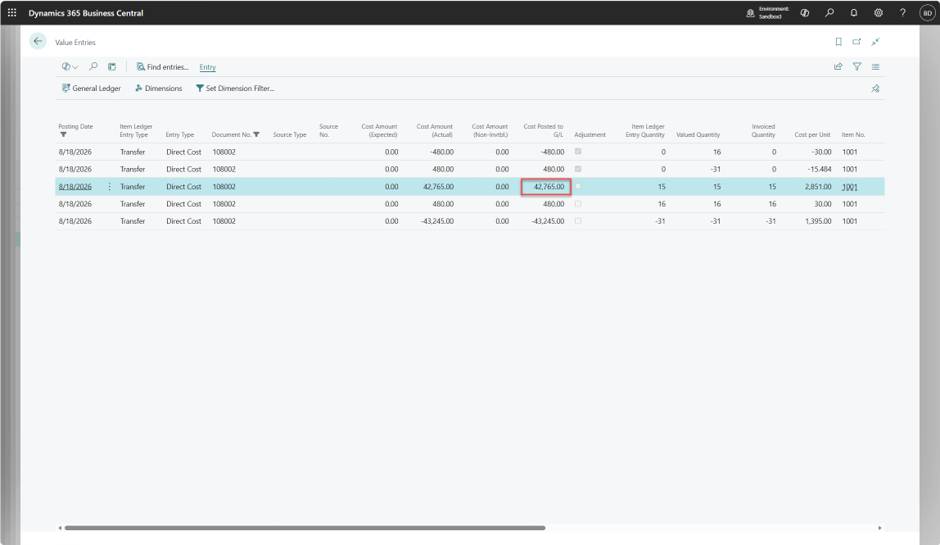This screenshot has height=545, width=940.
Task: Bookmark this Value Entries page
Action: point(838,41)
